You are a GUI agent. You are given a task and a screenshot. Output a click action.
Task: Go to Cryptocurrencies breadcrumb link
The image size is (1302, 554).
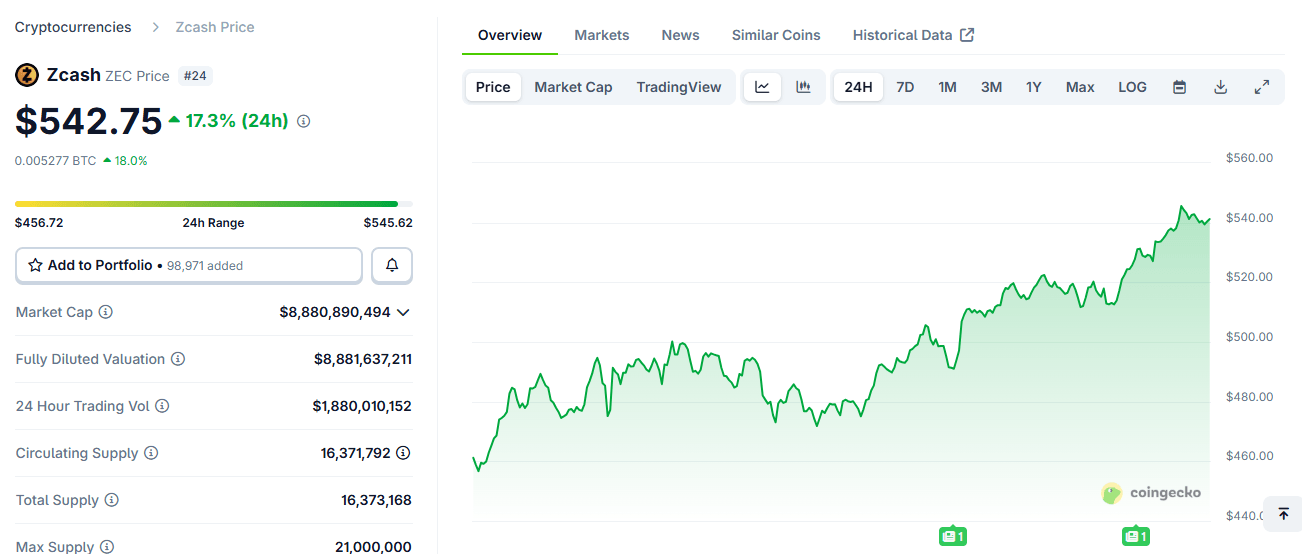coord(73,27)
